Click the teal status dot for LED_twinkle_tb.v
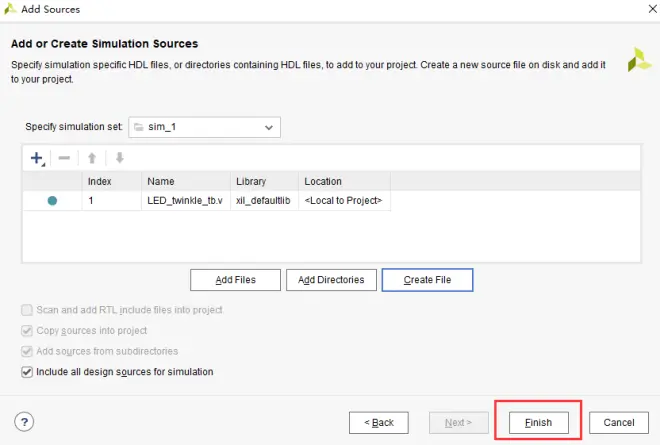This screenshot has height=445, width=660. point(52,201)
